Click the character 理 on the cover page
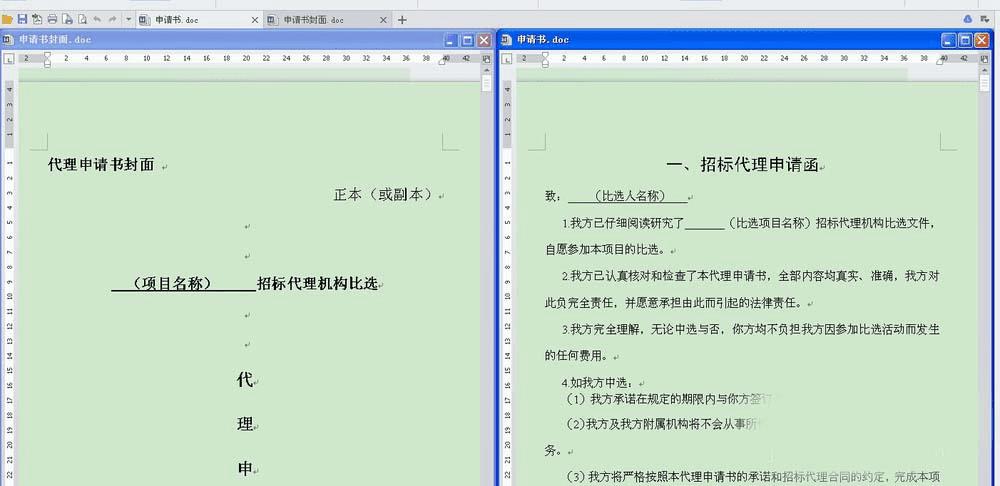 245,425
